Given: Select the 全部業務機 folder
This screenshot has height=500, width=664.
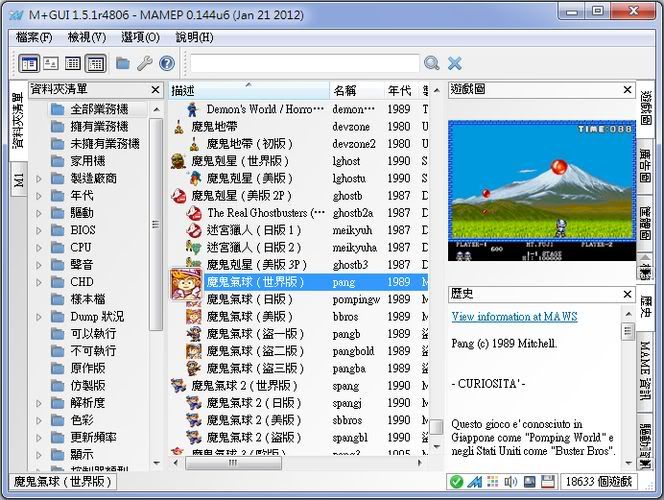Looking at the screenshot, I should [x=99, y=109].
